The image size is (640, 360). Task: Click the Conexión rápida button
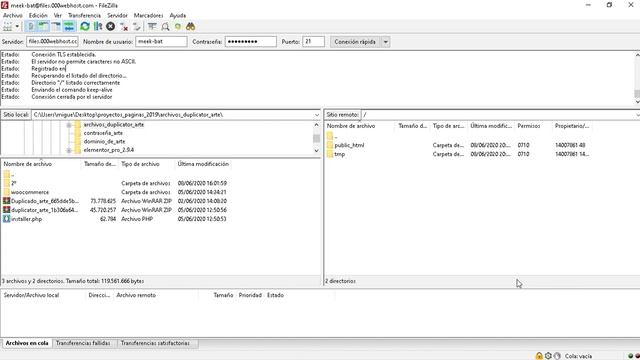tap(355, 42)
